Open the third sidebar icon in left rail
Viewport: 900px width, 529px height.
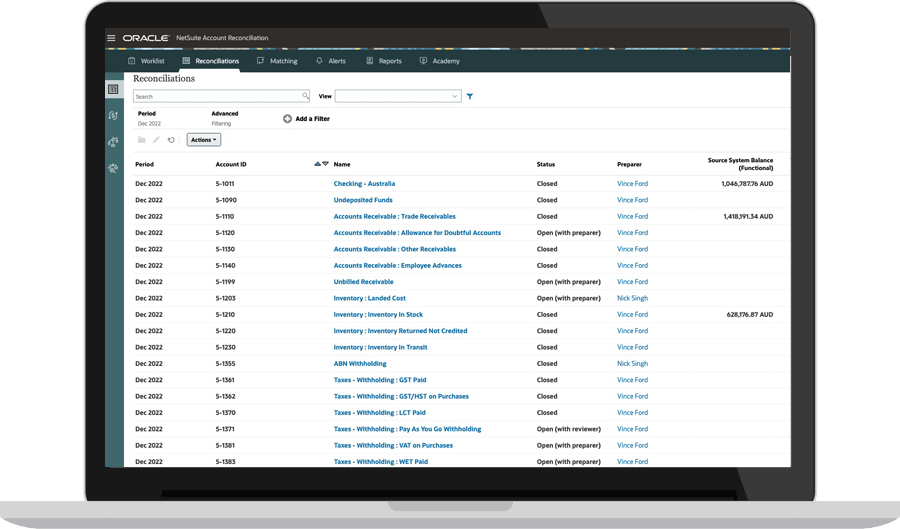point(113,142)
